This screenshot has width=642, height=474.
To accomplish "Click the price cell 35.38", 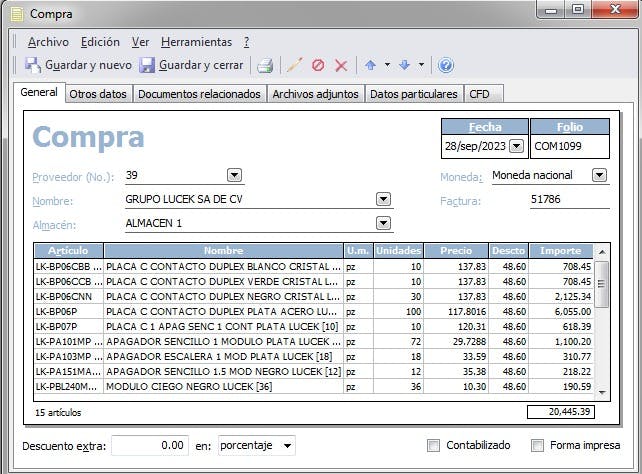I will [456, 371].
